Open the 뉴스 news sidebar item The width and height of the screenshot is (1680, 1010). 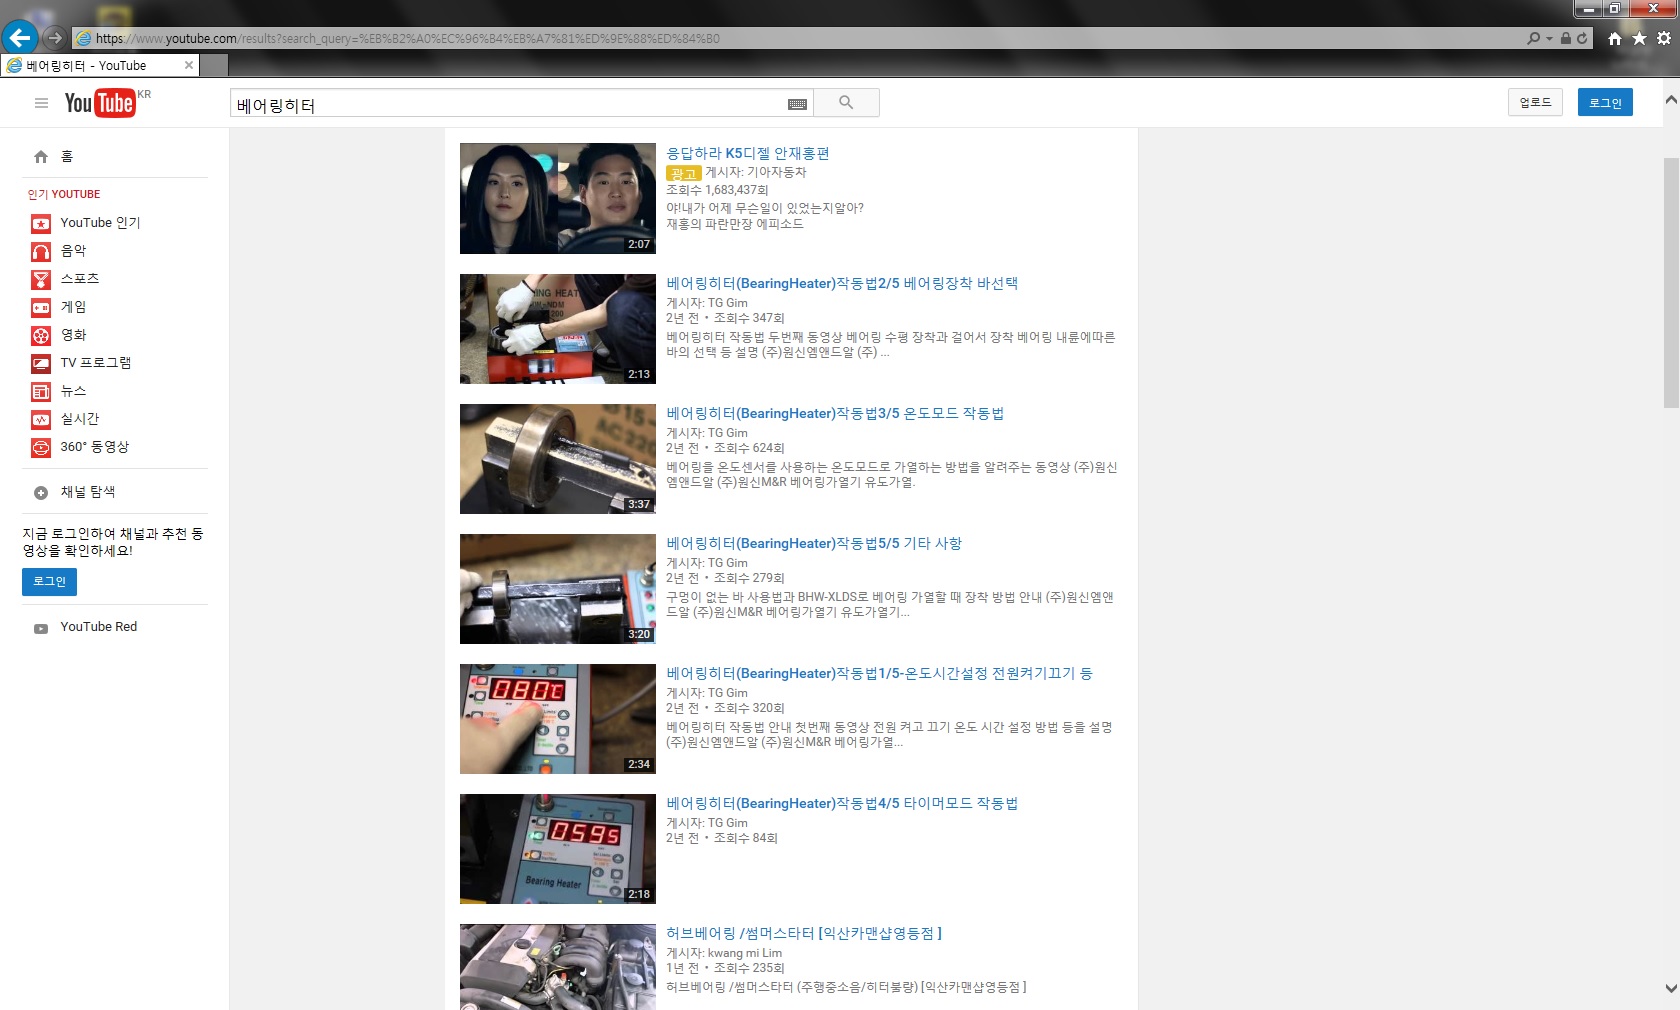coord(74,391)
